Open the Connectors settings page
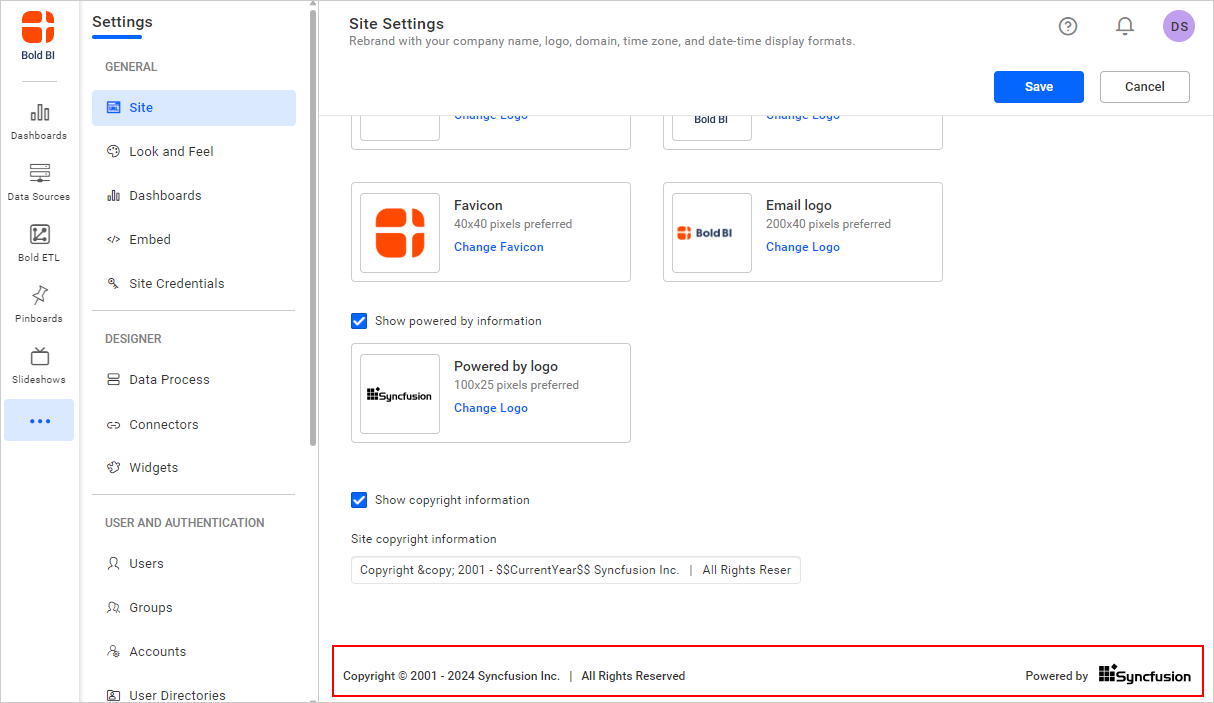1214x703 pixels. [x=163, y=425]
